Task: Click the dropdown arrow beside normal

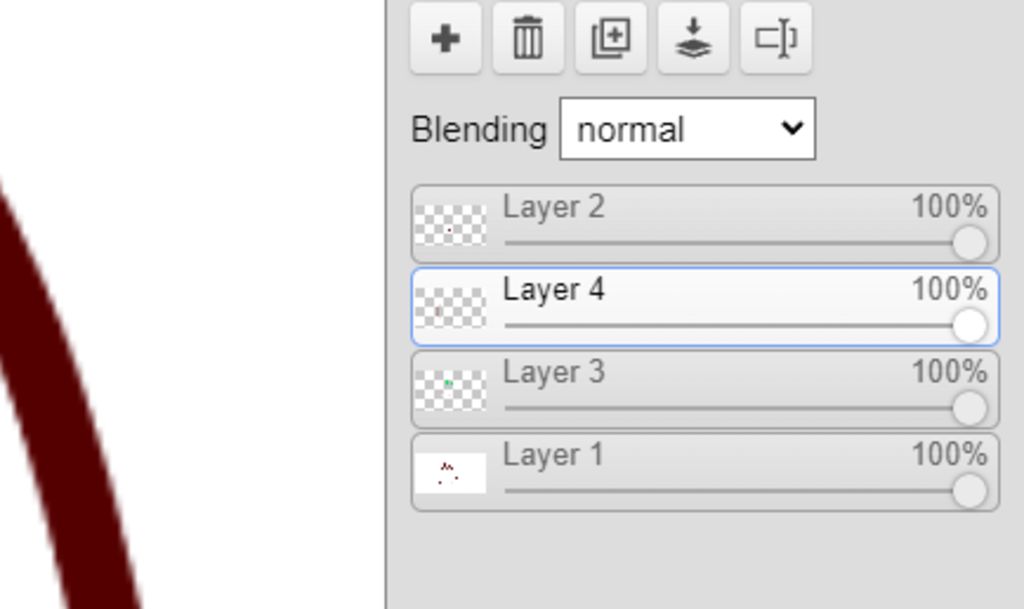Action: pyautogui.click(x=792, y=128)
